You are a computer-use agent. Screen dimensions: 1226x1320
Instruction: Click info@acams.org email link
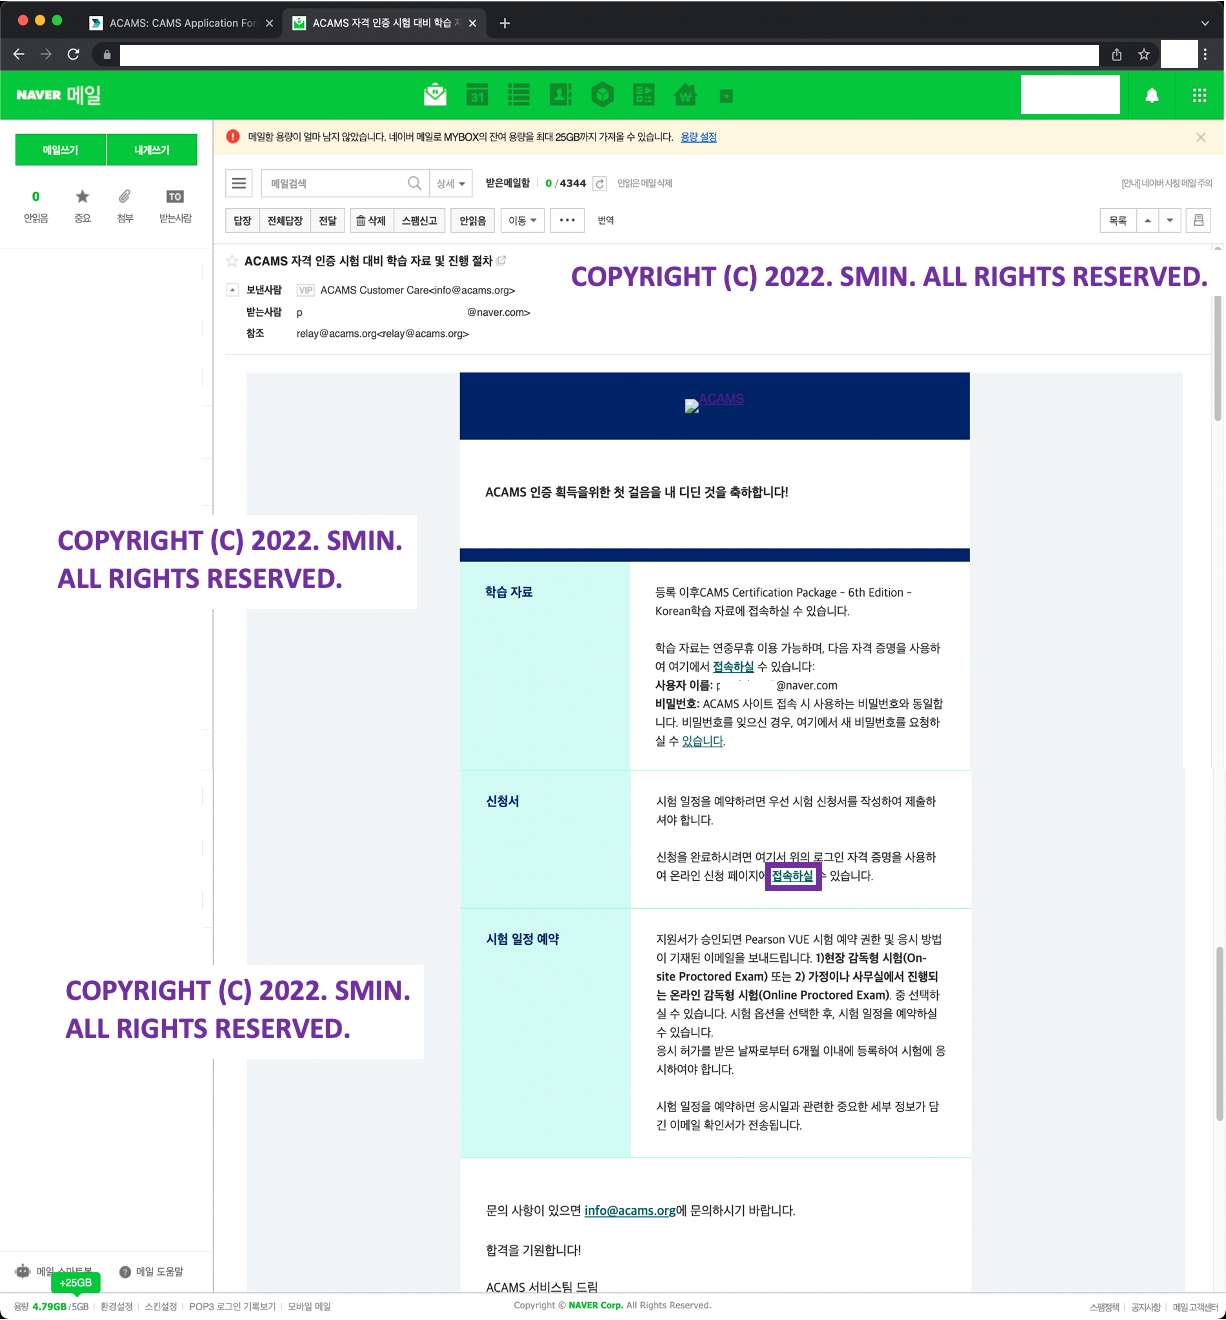coord(630,1211)
